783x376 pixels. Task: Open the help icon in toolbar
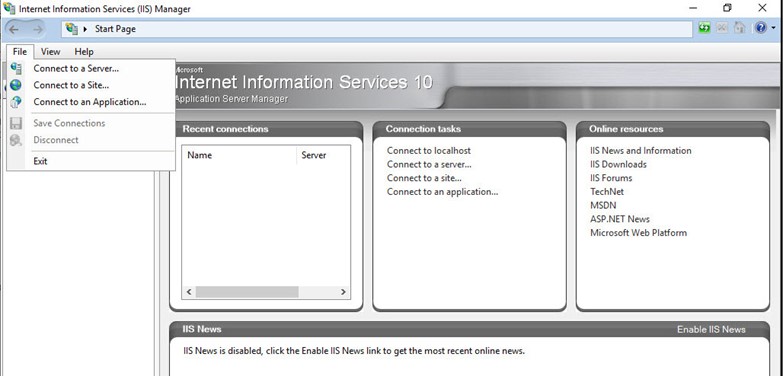(761, 28)
